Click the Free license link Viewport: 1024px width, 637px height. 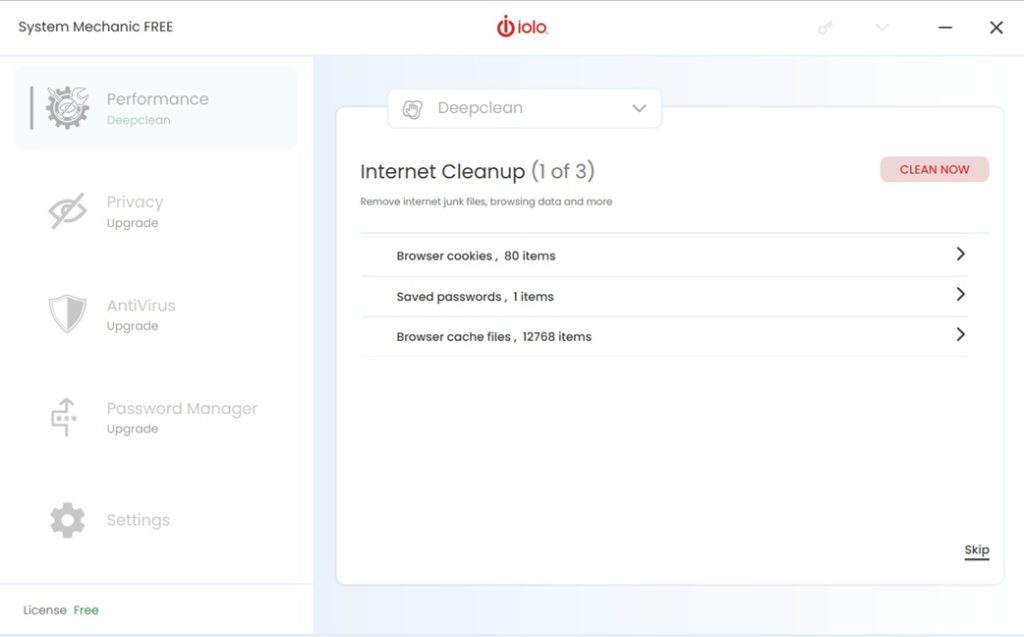pos(86,610)
